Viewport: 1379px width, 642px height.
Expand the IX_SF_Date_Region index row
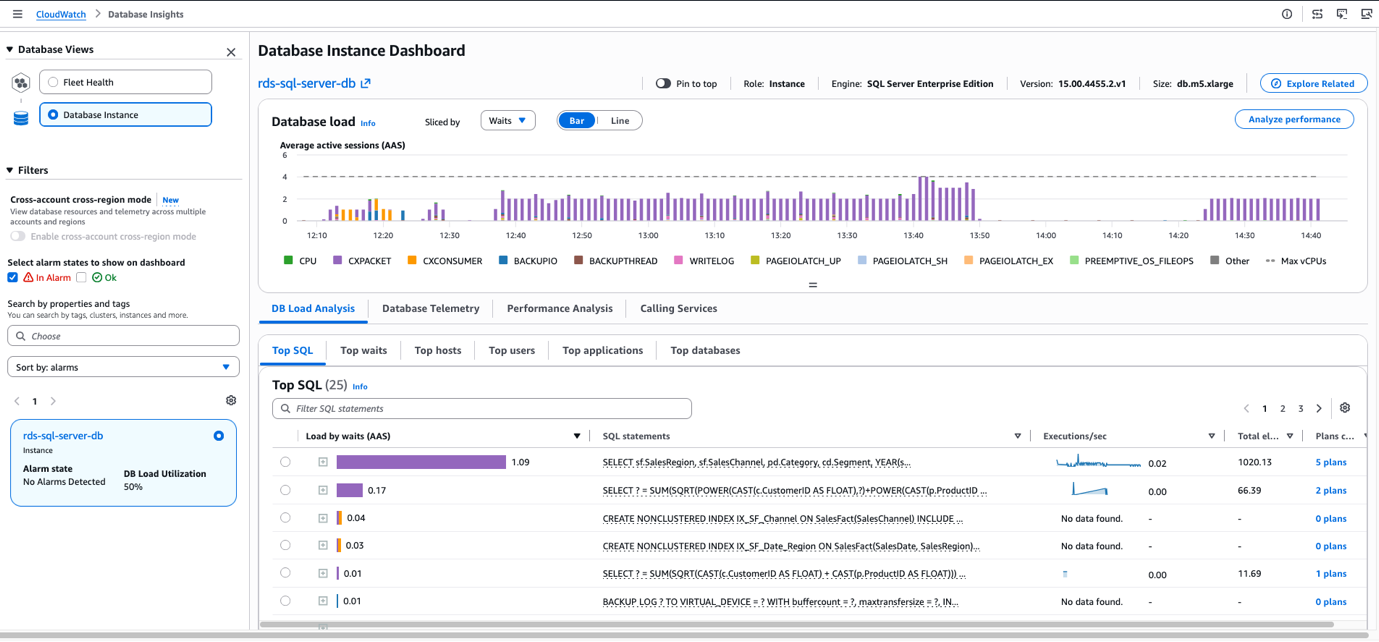click(x=323, y=545)
